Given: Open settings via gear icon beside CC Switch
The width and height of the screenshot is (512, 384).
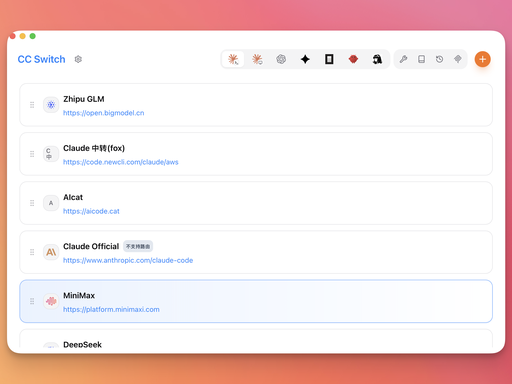Looking at the screenshot, I should click(x=78, y=59).
